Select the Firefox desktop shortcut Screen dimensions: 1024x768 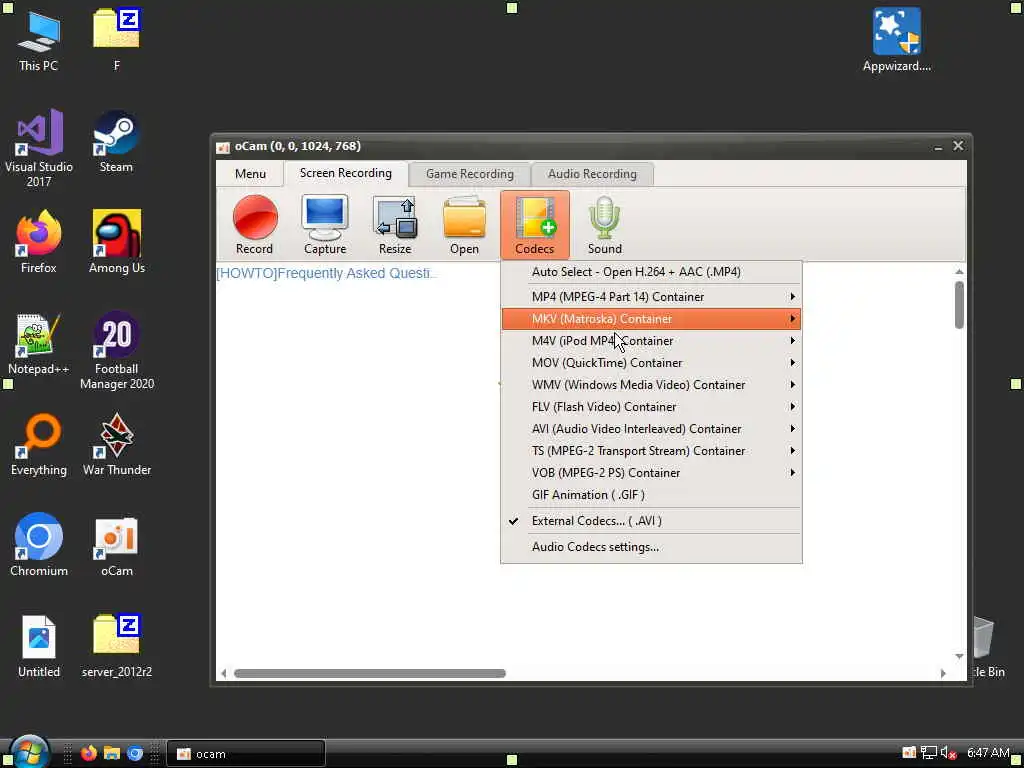[39, 242]
